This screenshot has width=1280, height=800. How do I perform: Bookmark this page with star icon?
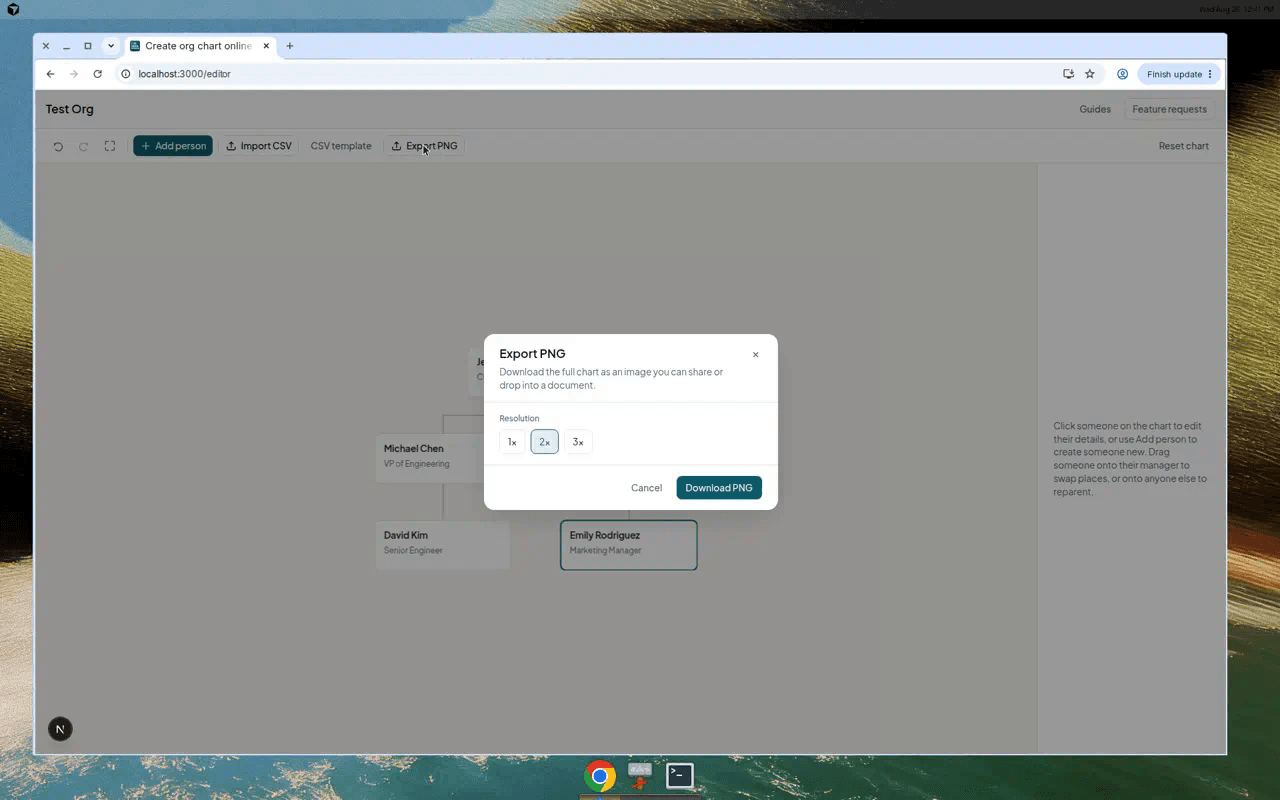click(1090, 74)
